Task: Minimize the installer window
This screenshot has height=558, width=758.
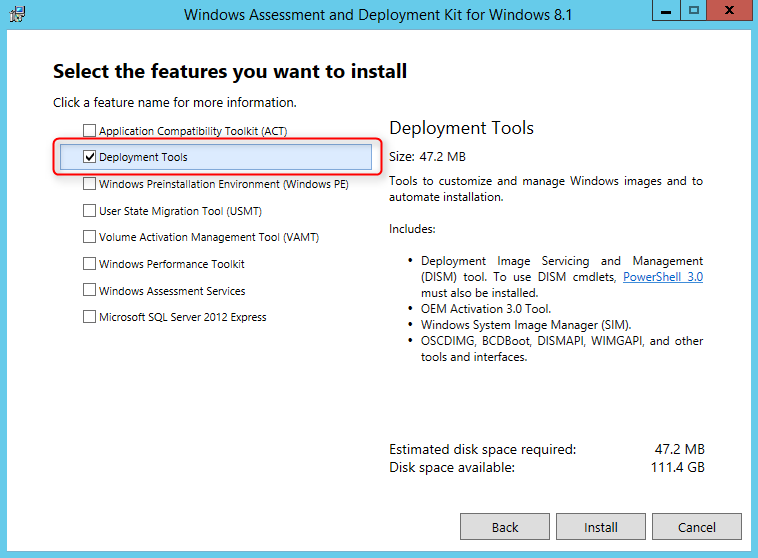Action: (664, 12)
